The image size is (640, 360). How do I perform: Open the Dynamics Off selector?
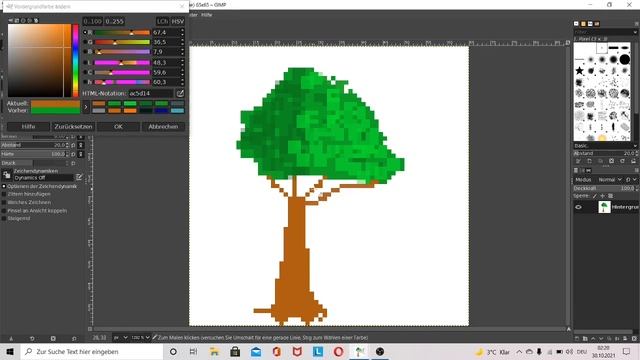coord(43,178)
